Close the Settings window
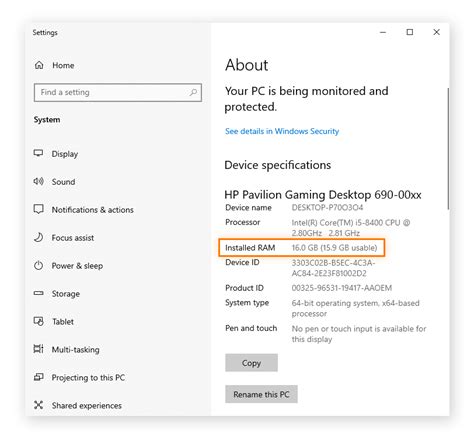Image resolution: width=474 pixels, height=441 pixels. pyautogui.click(x=436, y=32)
